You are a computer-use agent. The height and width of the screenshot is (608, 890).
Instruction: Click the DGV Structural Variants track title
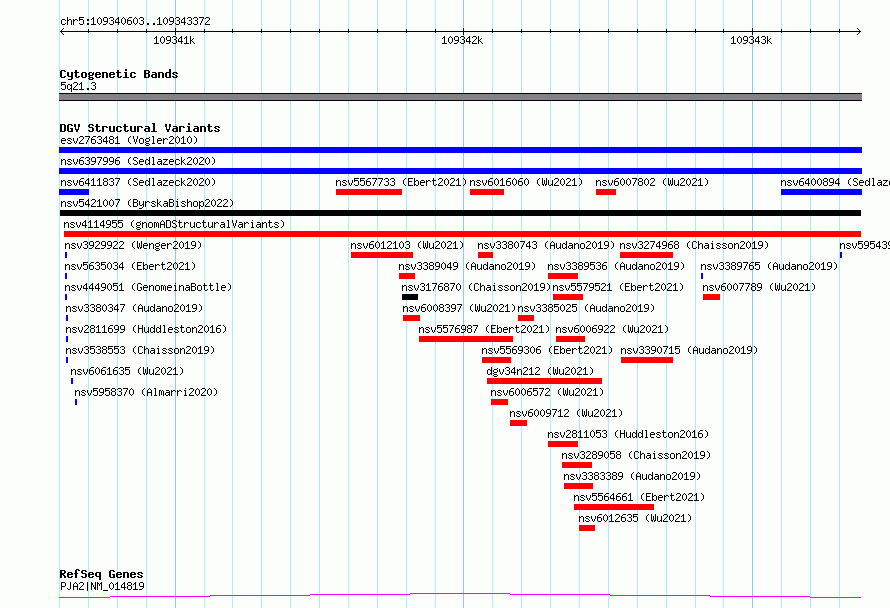point(140,128)
